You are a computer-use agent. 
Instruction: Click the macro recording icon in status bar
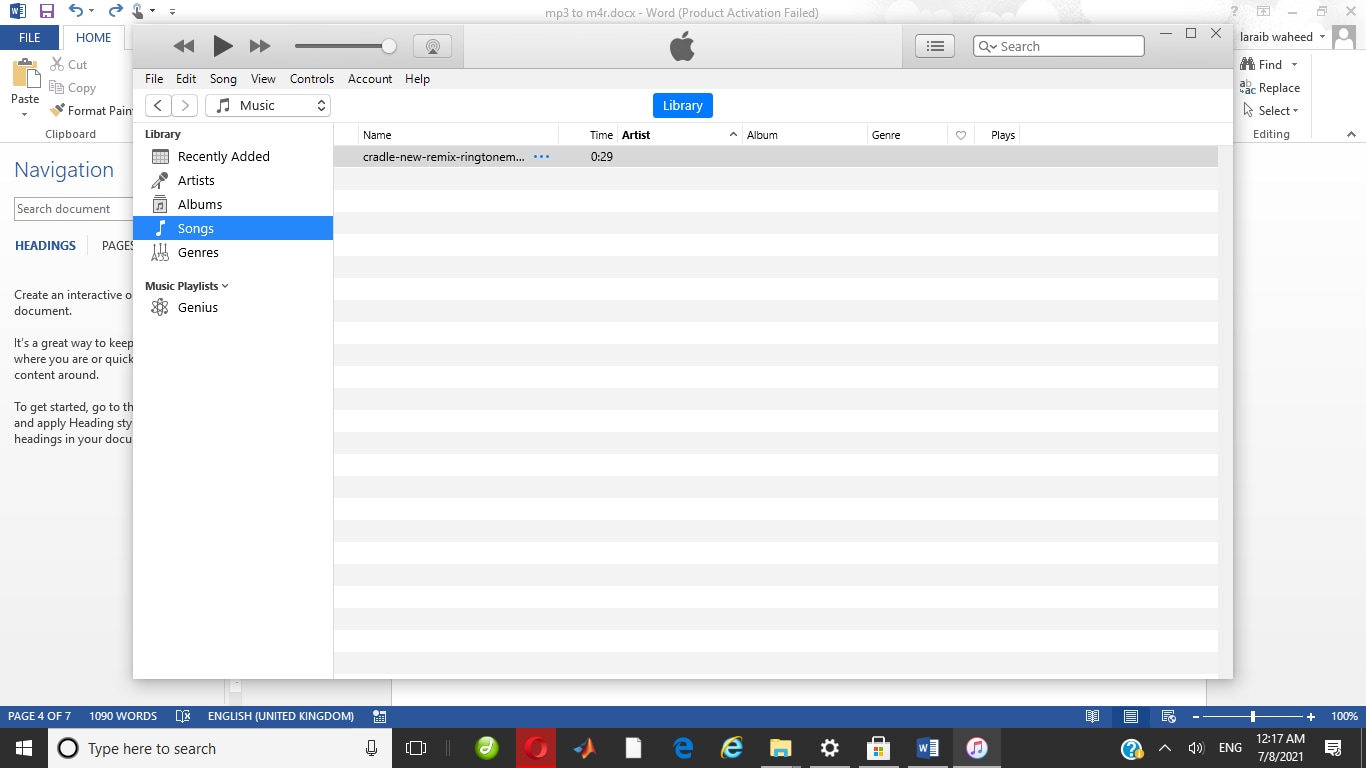coord(379,716)
